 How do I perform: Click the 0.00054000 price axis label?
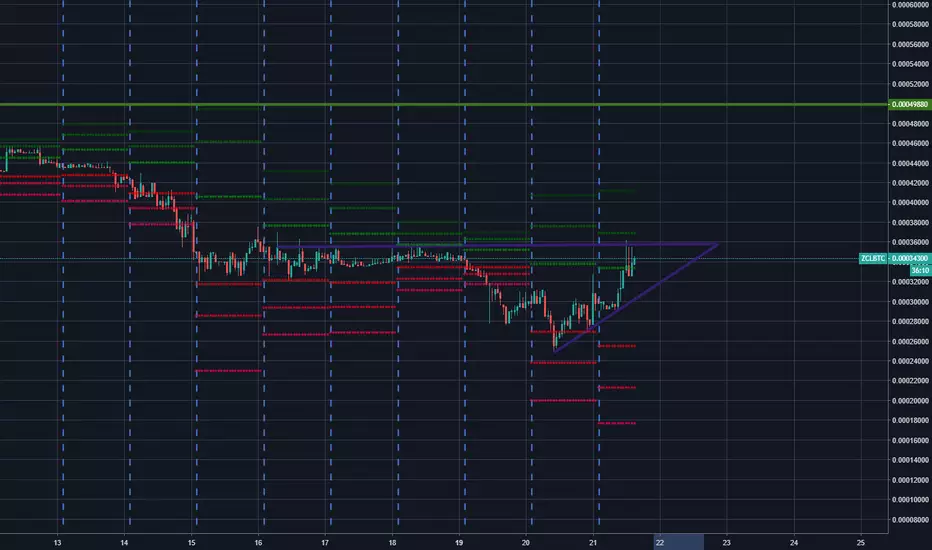click(909, 64)
